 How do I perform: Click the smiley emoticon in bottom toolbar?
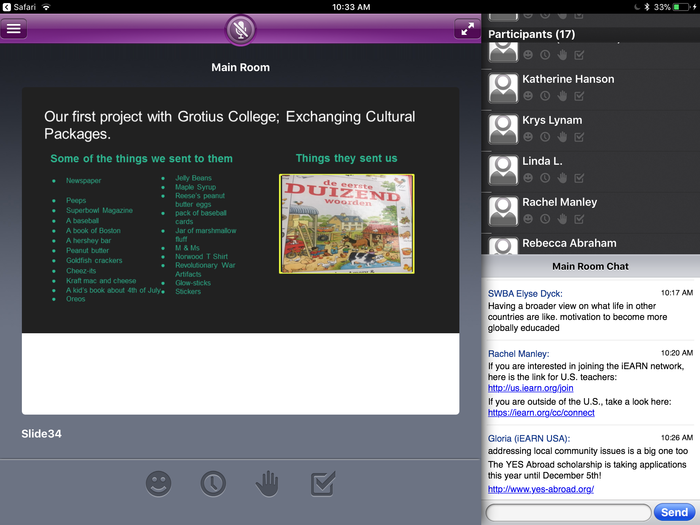(x=158, y=484)
